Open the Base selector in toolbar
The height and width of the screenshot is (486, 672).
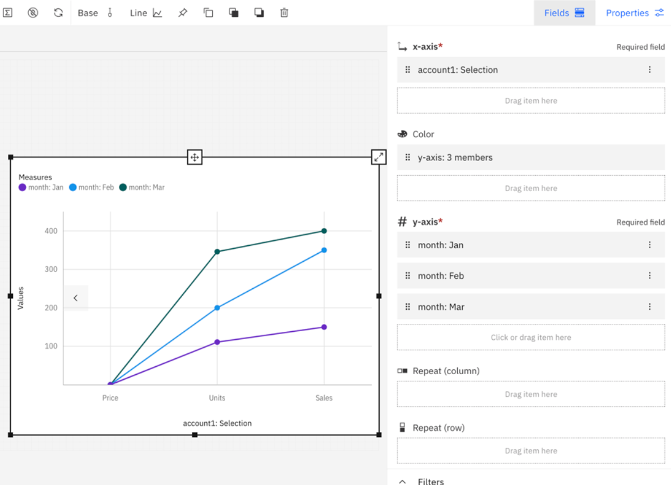[95, 13]
